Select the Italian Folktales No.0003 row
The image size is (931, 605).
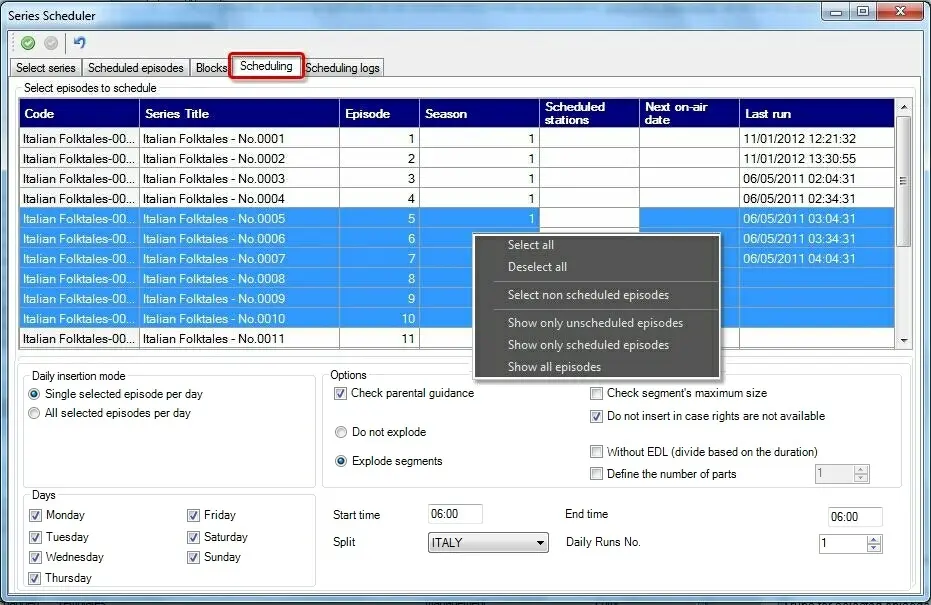pos(213,179)
